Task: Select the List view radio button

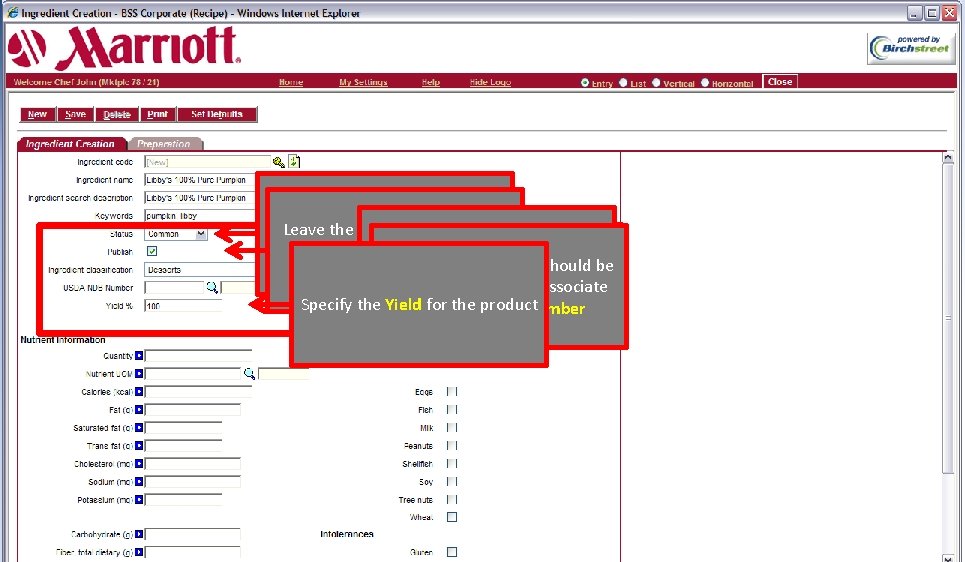Action: [x=623, y=82]
